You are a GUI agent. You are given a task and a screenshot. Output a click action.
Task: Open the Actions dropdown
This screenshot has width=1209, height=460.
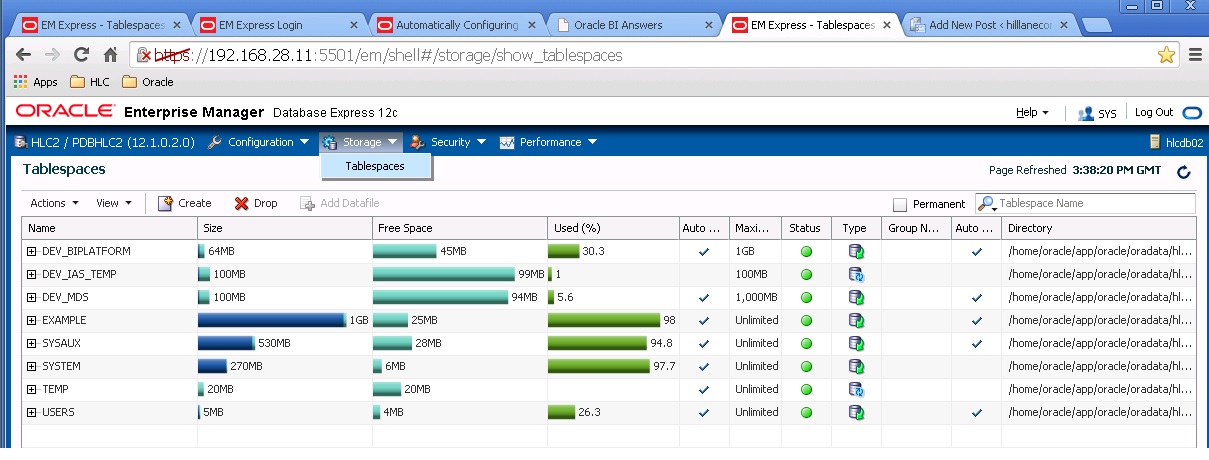click(x=54, y=203)
